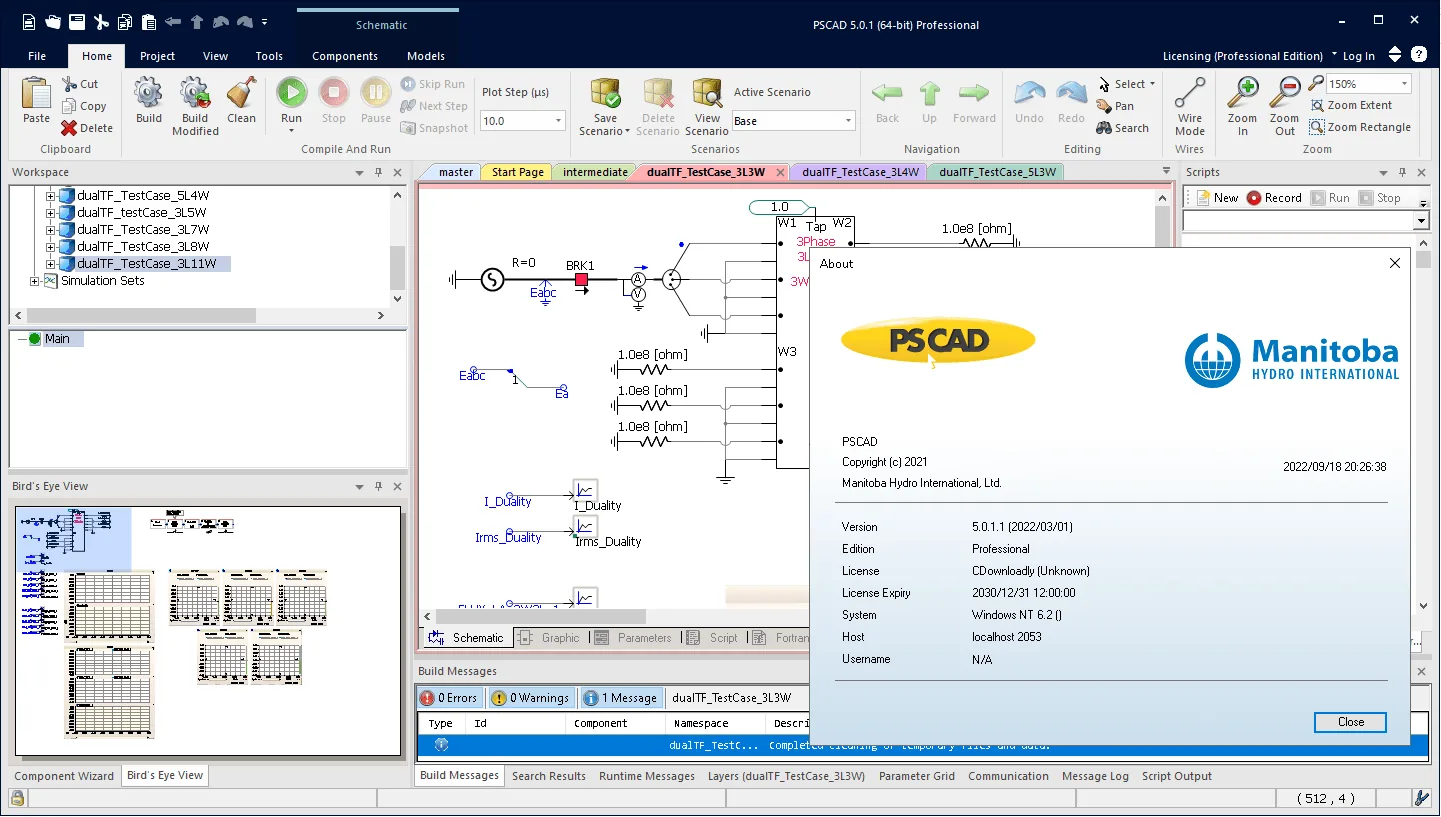This screenshot has height=817, width=1441.
Task: Click the red BRK1 breaker symbol
Action: 581,280
